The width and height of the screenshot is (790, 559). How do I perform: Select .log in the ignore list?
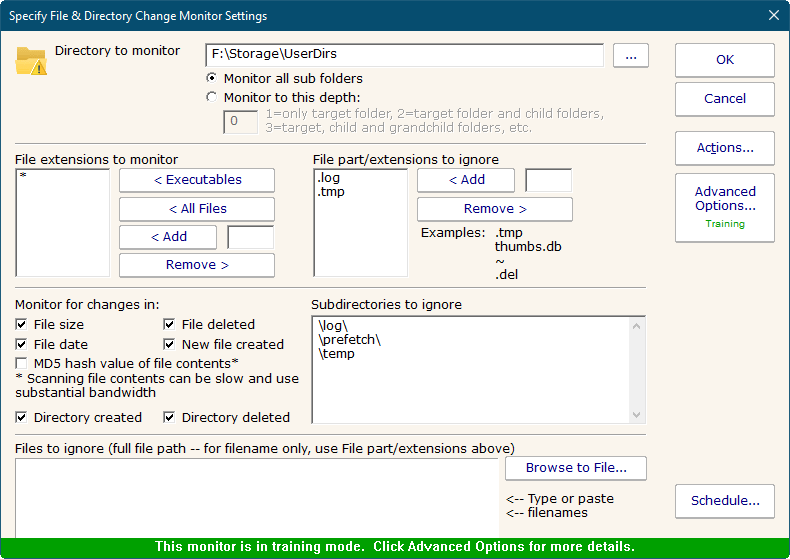pyautogui.click(x=329, y=178)
